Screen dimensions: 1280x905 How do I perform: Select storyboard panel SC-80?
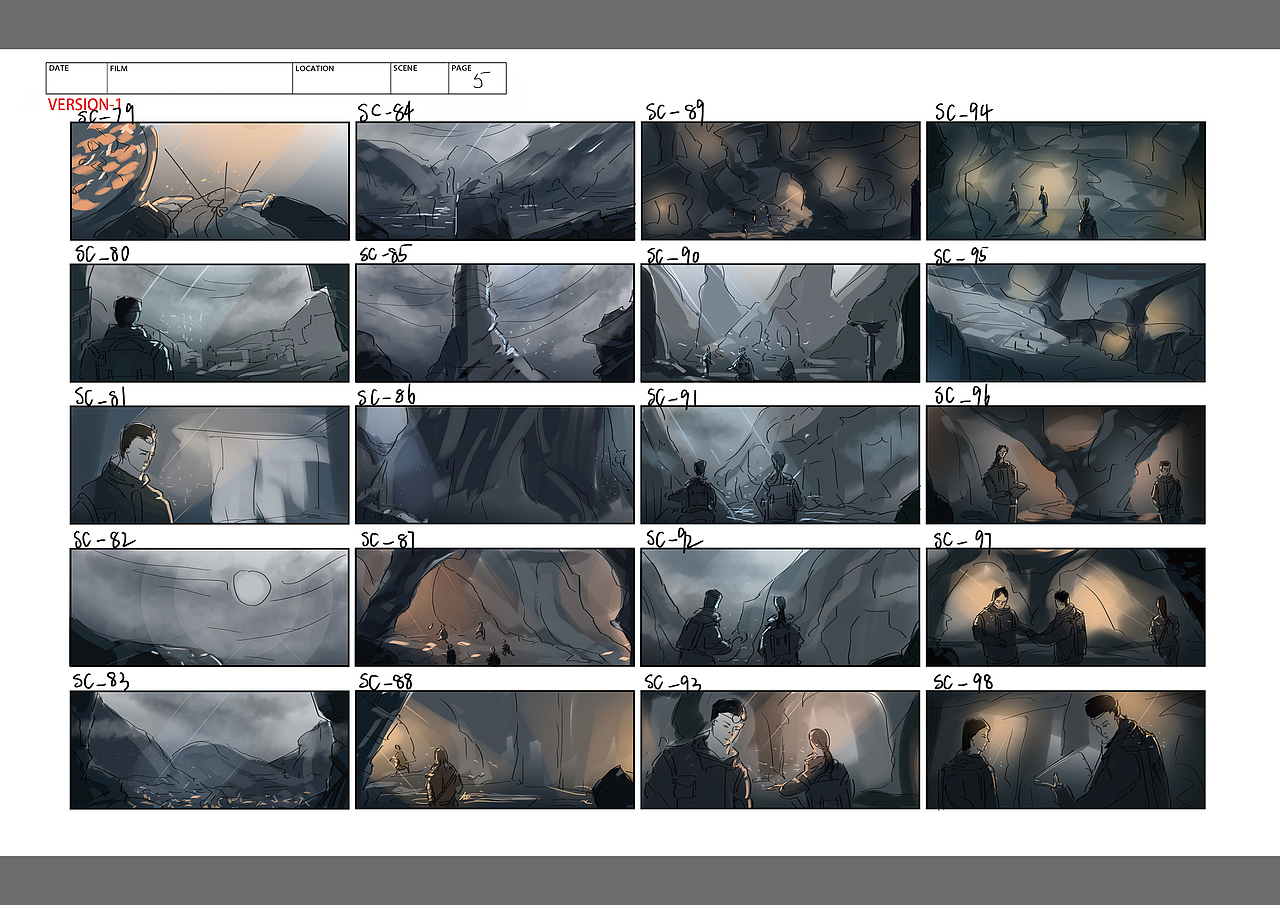point(210,323)
